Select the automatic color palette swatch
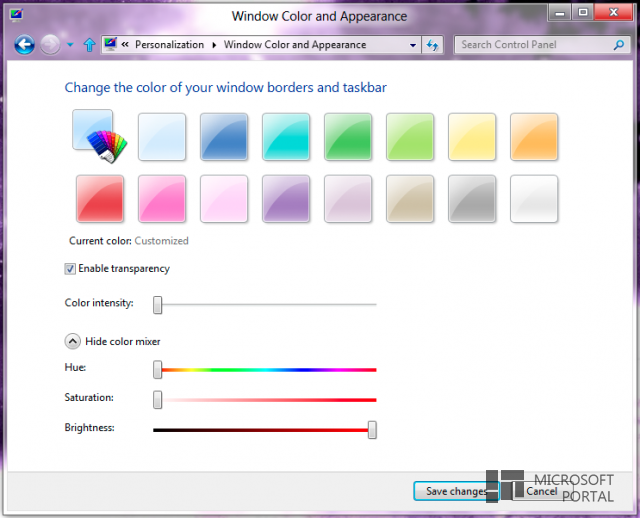The width and height of the screenshot is (640, 518). [x=99, y=136]
